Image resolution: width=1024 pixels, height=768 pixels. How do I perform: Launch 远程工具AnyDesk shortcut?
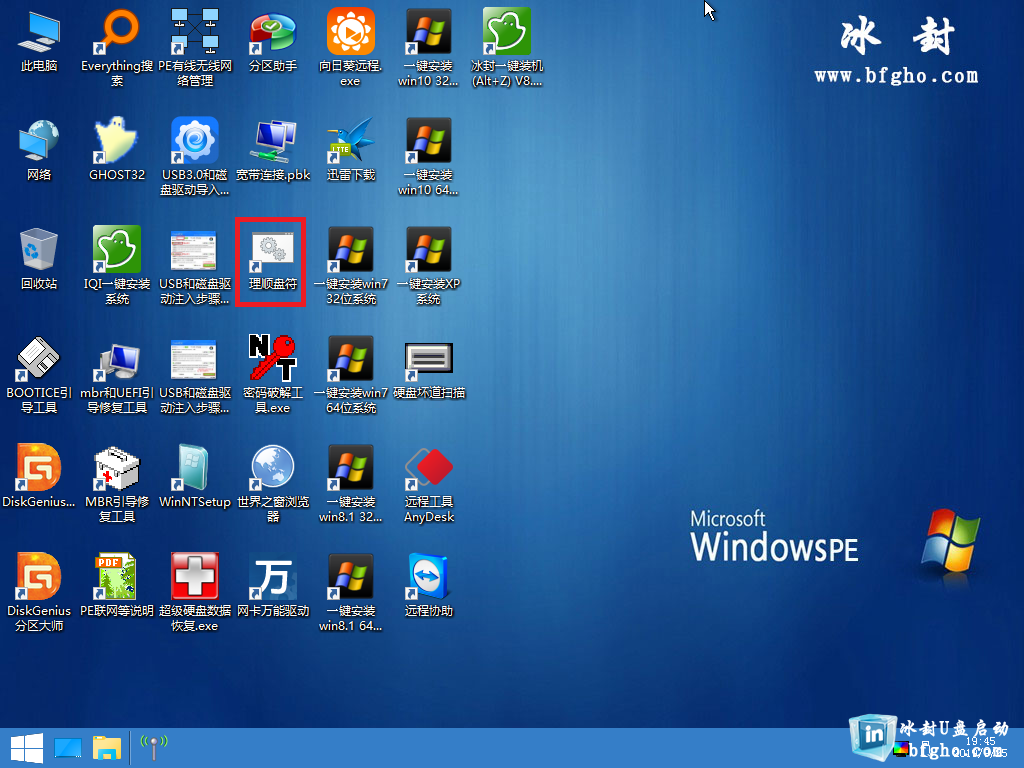pyautogui.click(x=428, y=483)
